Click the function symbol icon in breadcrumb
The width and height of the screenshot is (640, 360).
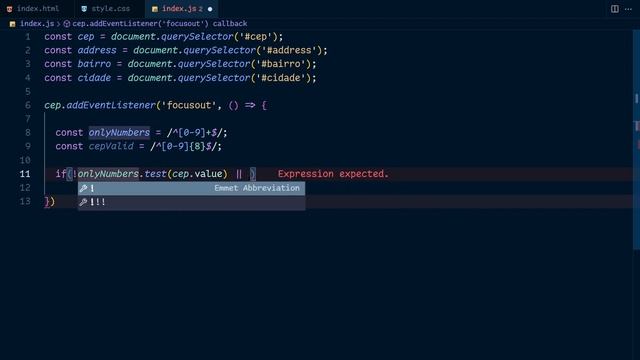coord(67,24)
